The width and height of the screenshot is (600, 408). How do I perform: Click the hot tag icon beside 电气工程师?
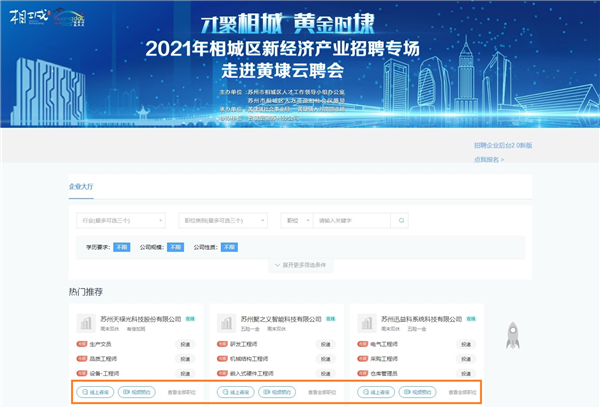(364, 344)
